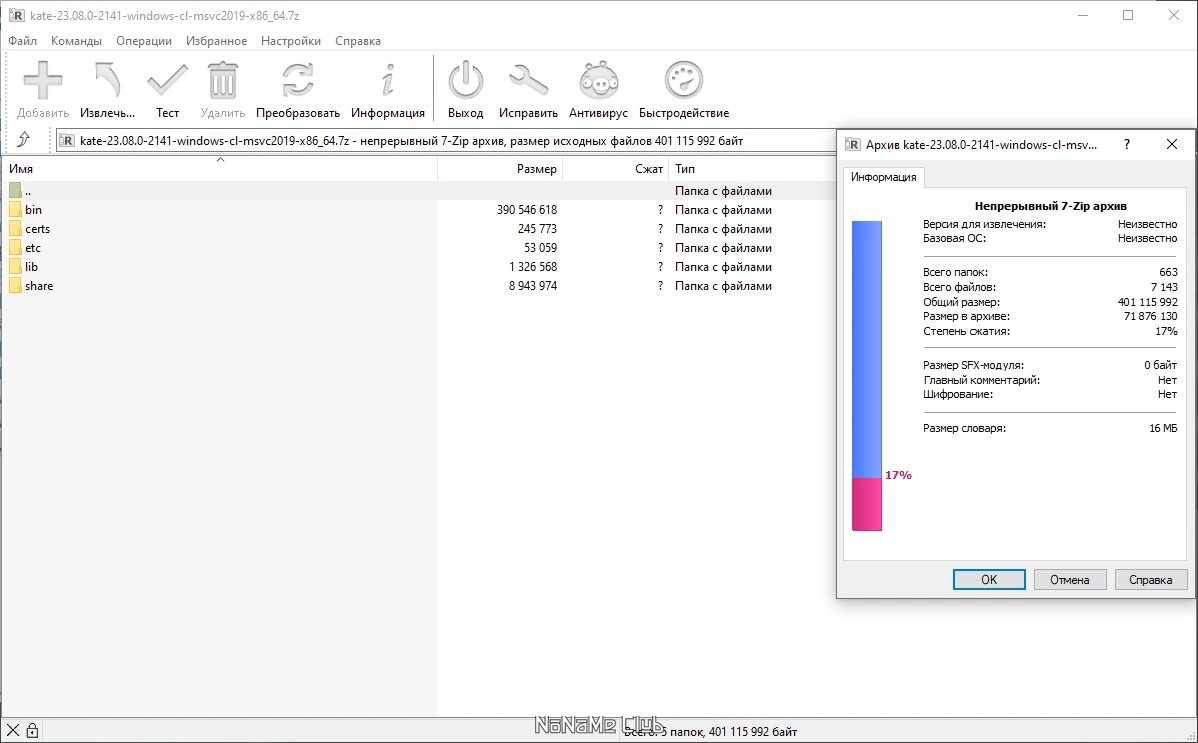Click the Отмена button
1198x743 pixels.
point(1070,579)
